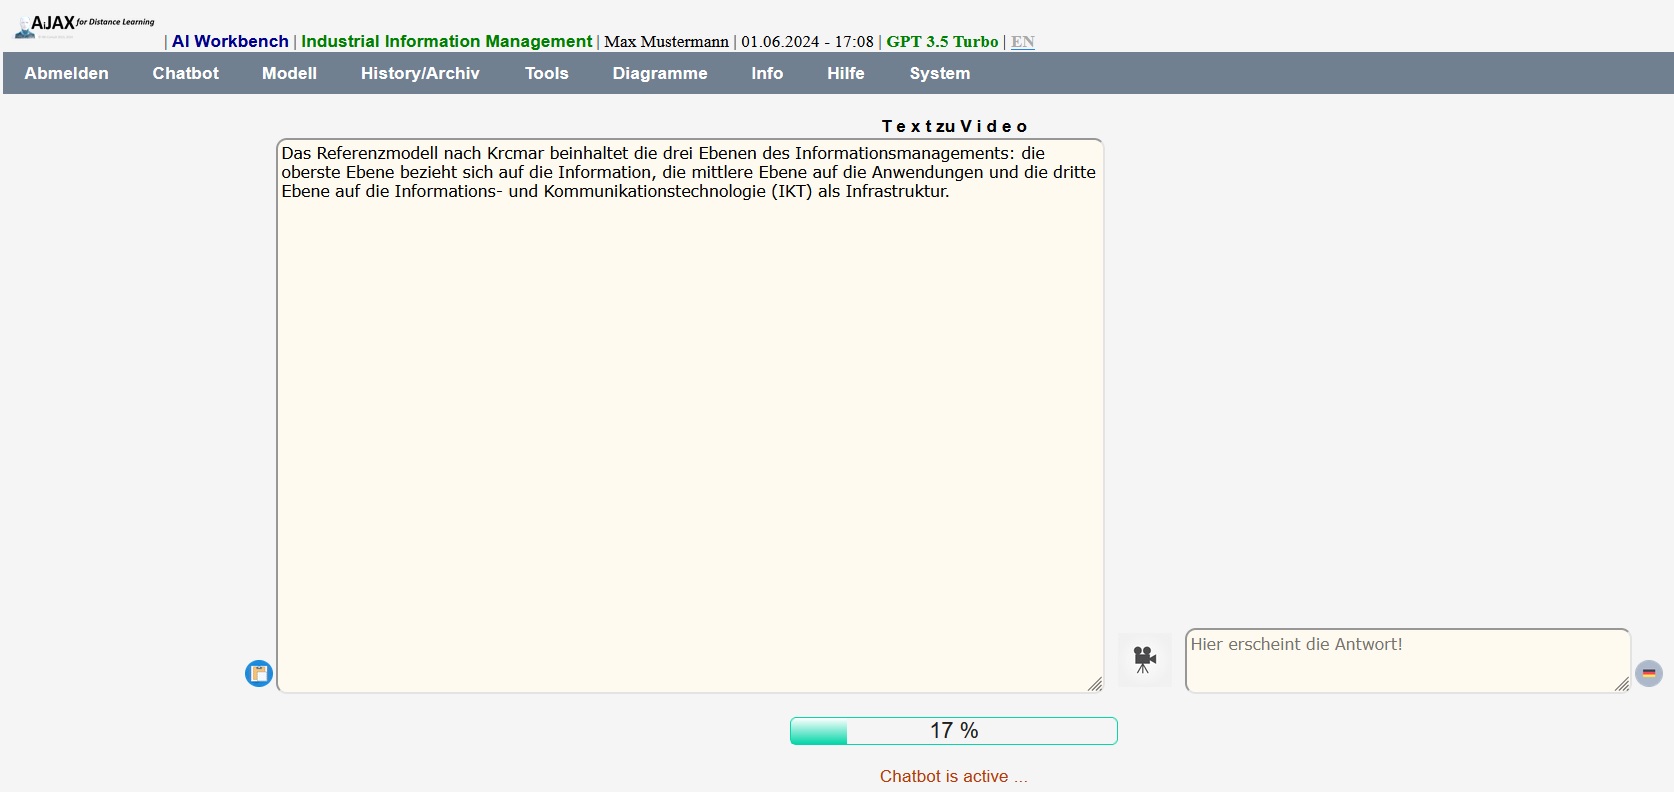The height and width of the screenshot is (792, 1674).
Task: Open the Info menu
Action: [767, 73]
